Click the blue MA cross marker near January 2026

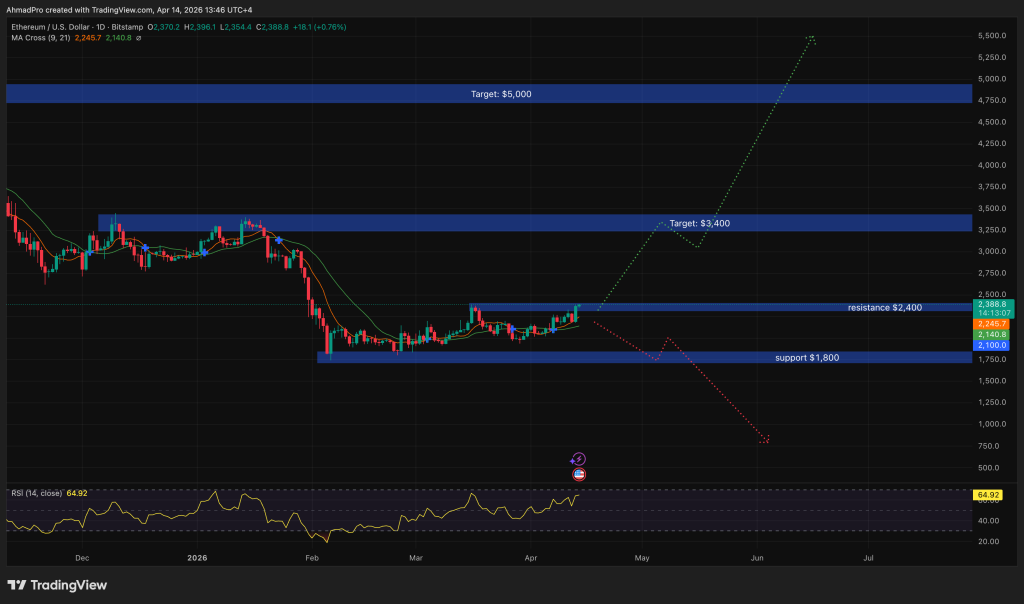point(278,240)
